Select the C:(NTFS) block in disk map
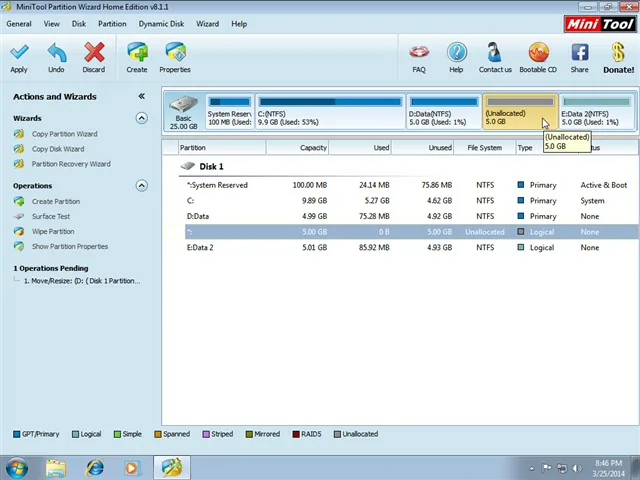Image resolution: width=640 pixels, height=480 pixels. coord(330,113)
